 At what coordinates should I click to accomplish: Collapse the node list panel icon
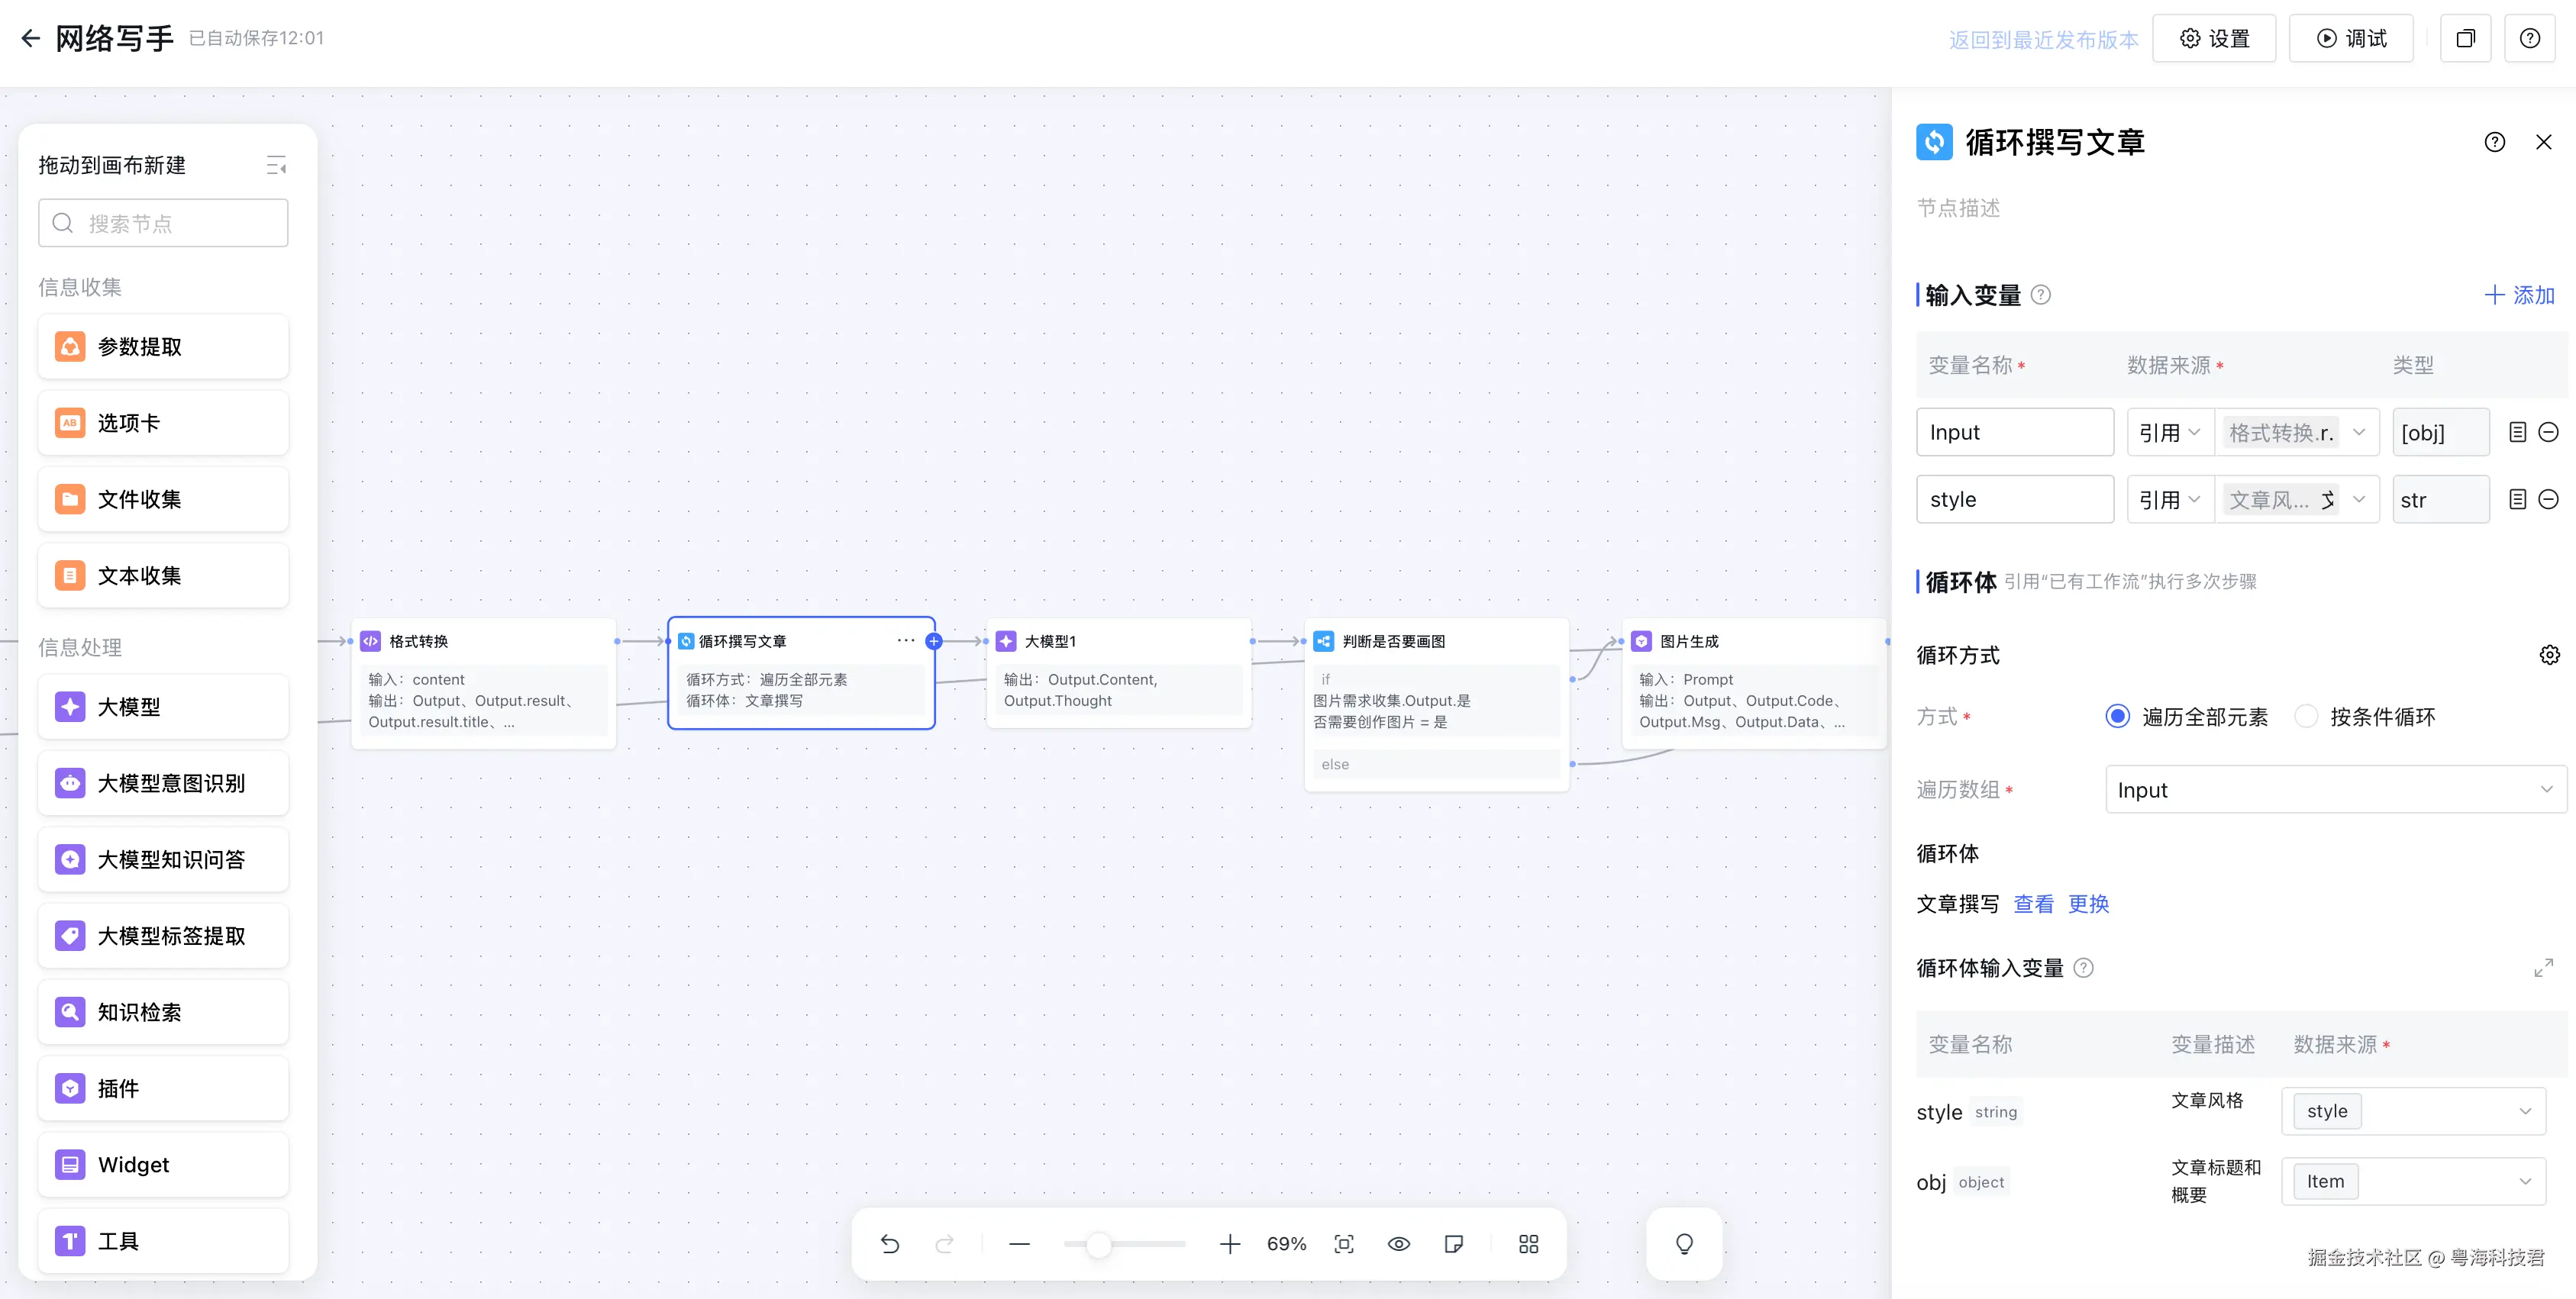coord(276,165)
